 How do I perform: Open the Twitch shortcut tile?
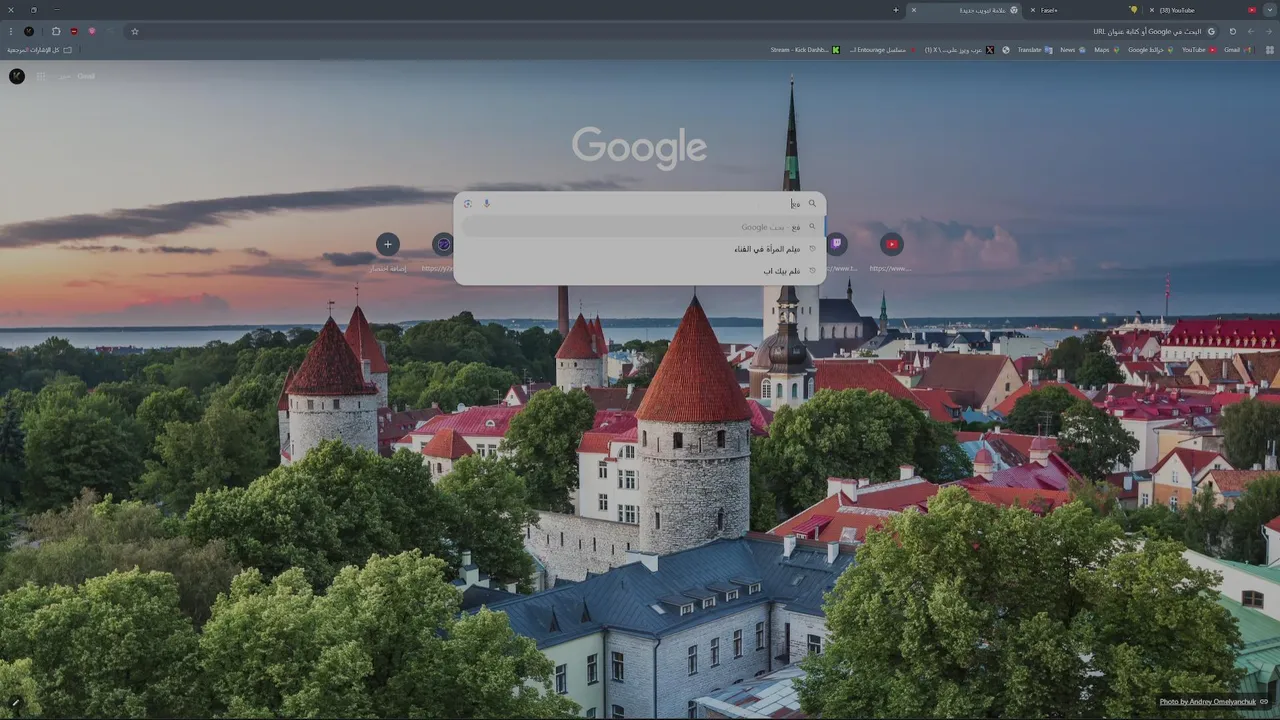pos(836,244)
